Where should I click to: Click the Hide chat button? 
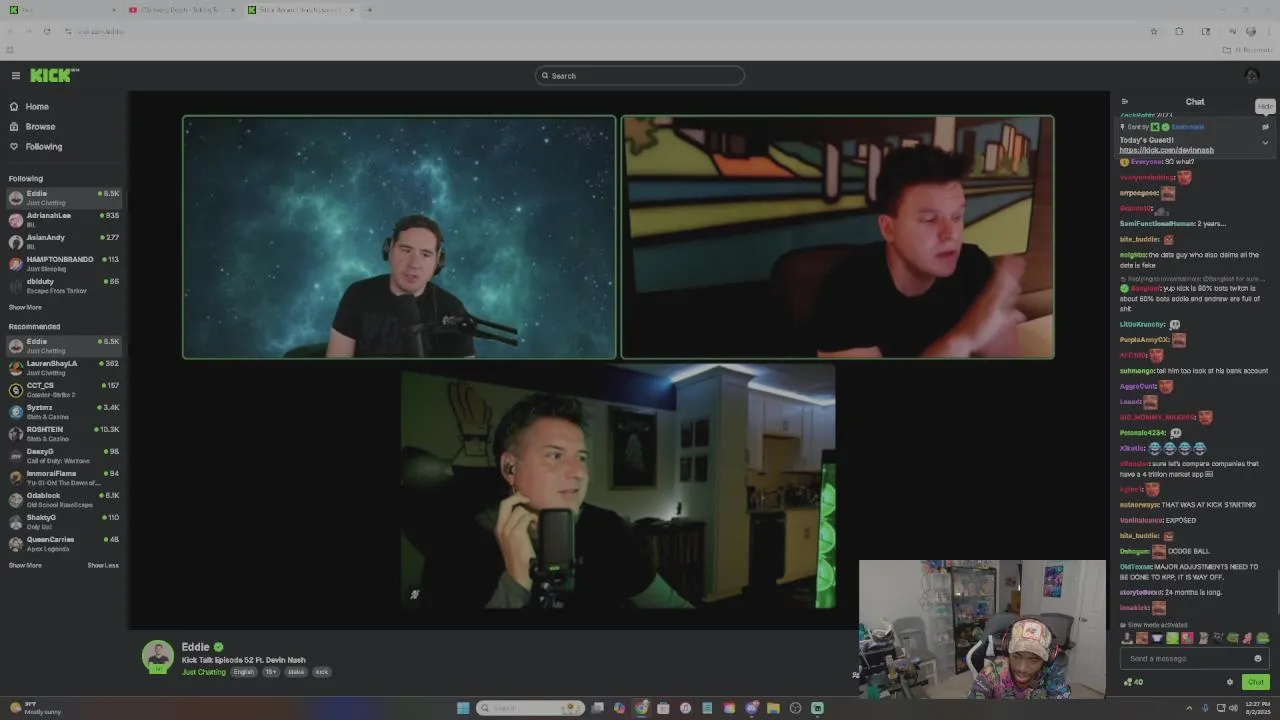pos(1265,106)
